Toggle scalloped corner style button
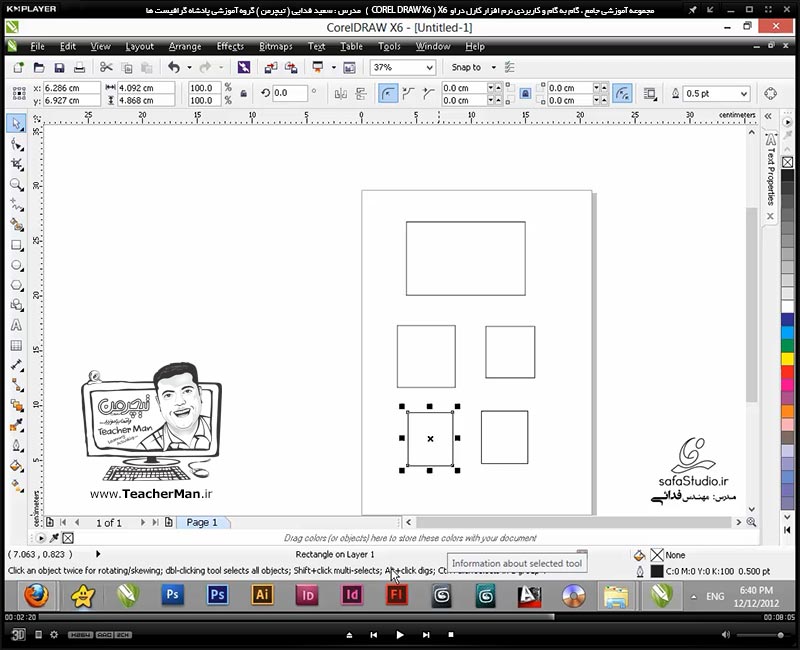The width and height of the screenshot is (800, 650). tap(408, 94)
